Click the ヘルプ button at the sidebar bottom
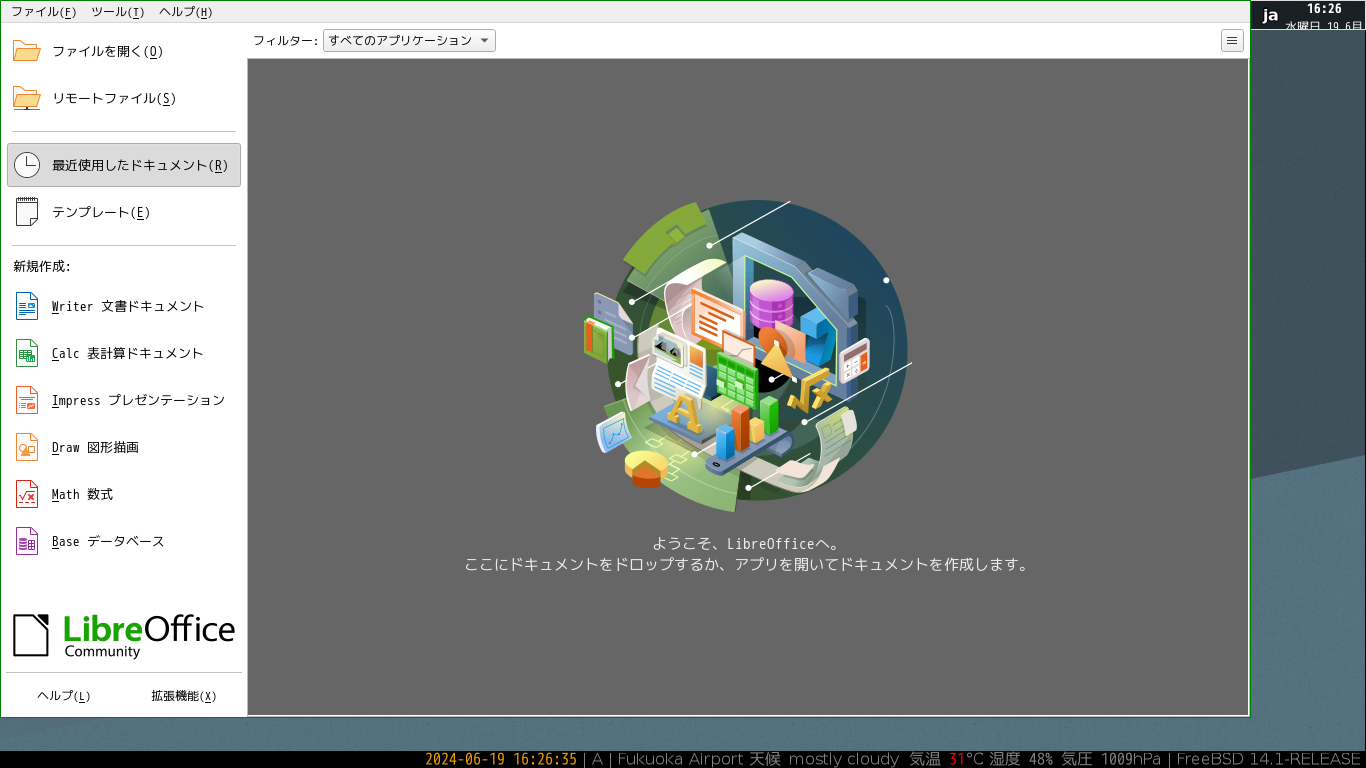This screenshot has width=1366, height=768. click(x=64, y=696)
